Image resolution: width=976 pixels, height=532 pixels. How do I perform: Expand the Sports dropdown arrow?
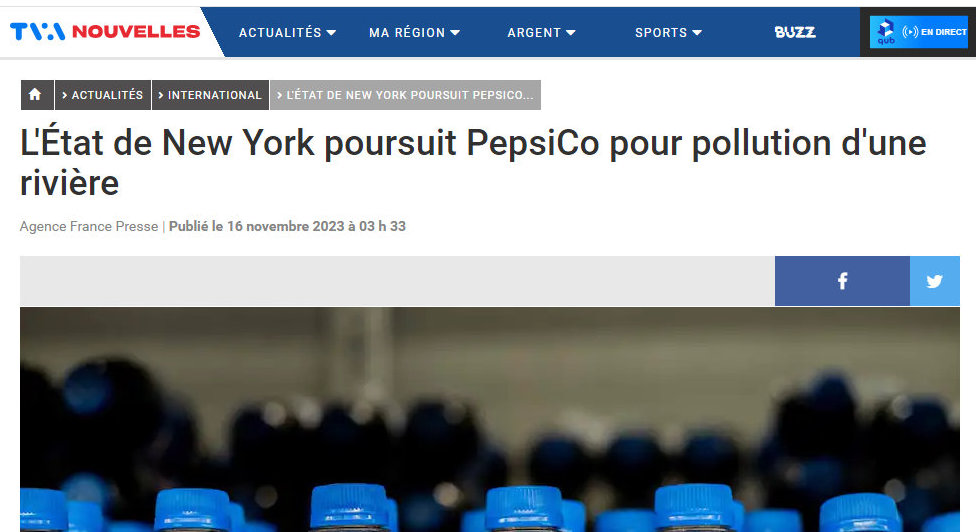tap(697, 32)
